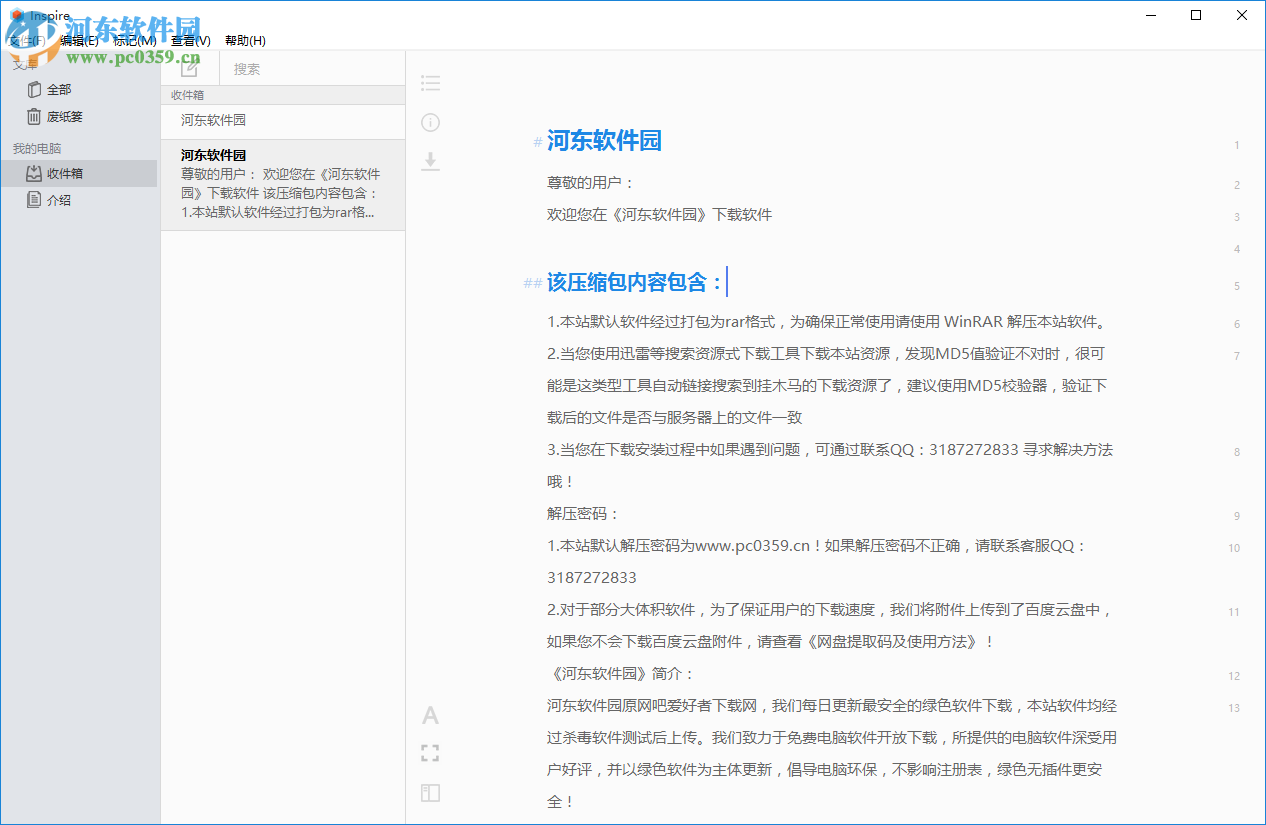Click the export download arrow icon
The width and height of the screenshot is (1266, 825).
pos(430,161)
